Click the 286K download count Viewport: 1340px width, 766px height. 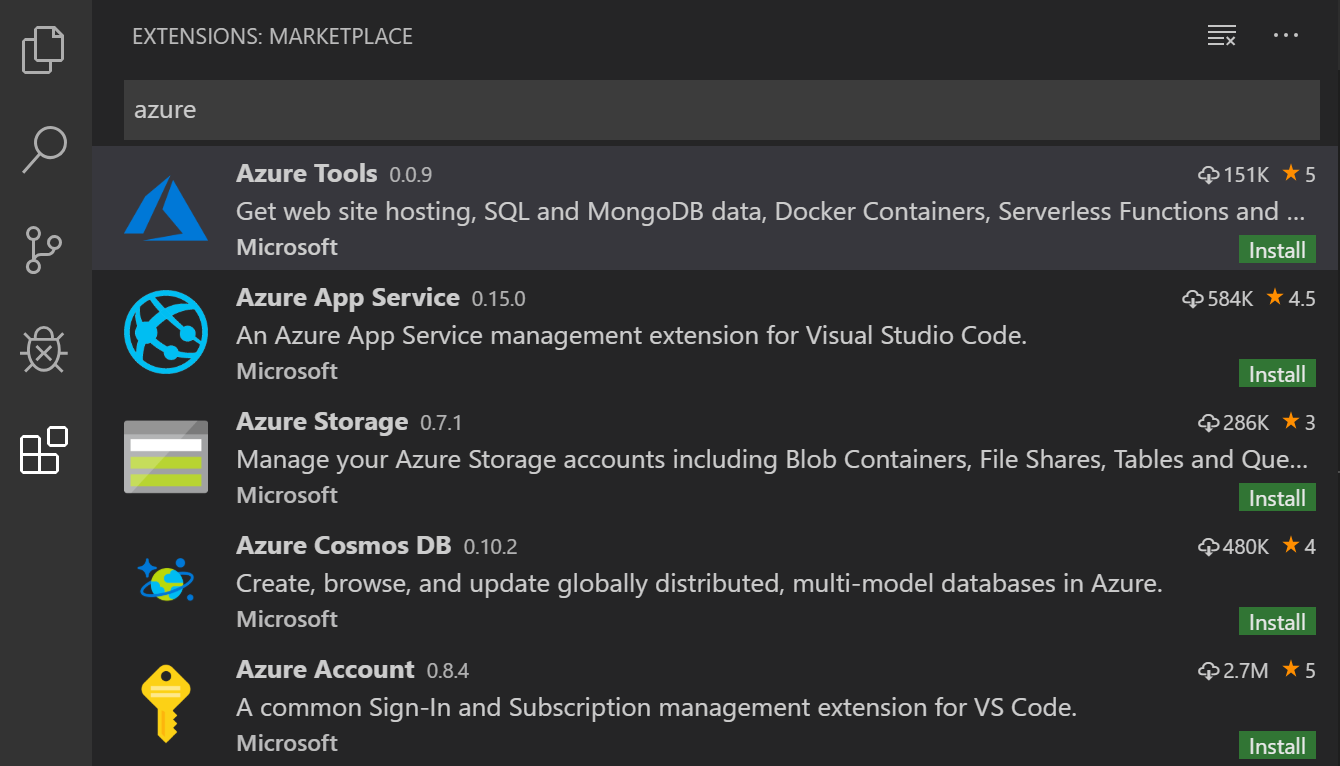pyautogui.click(x=1246, y=423)
